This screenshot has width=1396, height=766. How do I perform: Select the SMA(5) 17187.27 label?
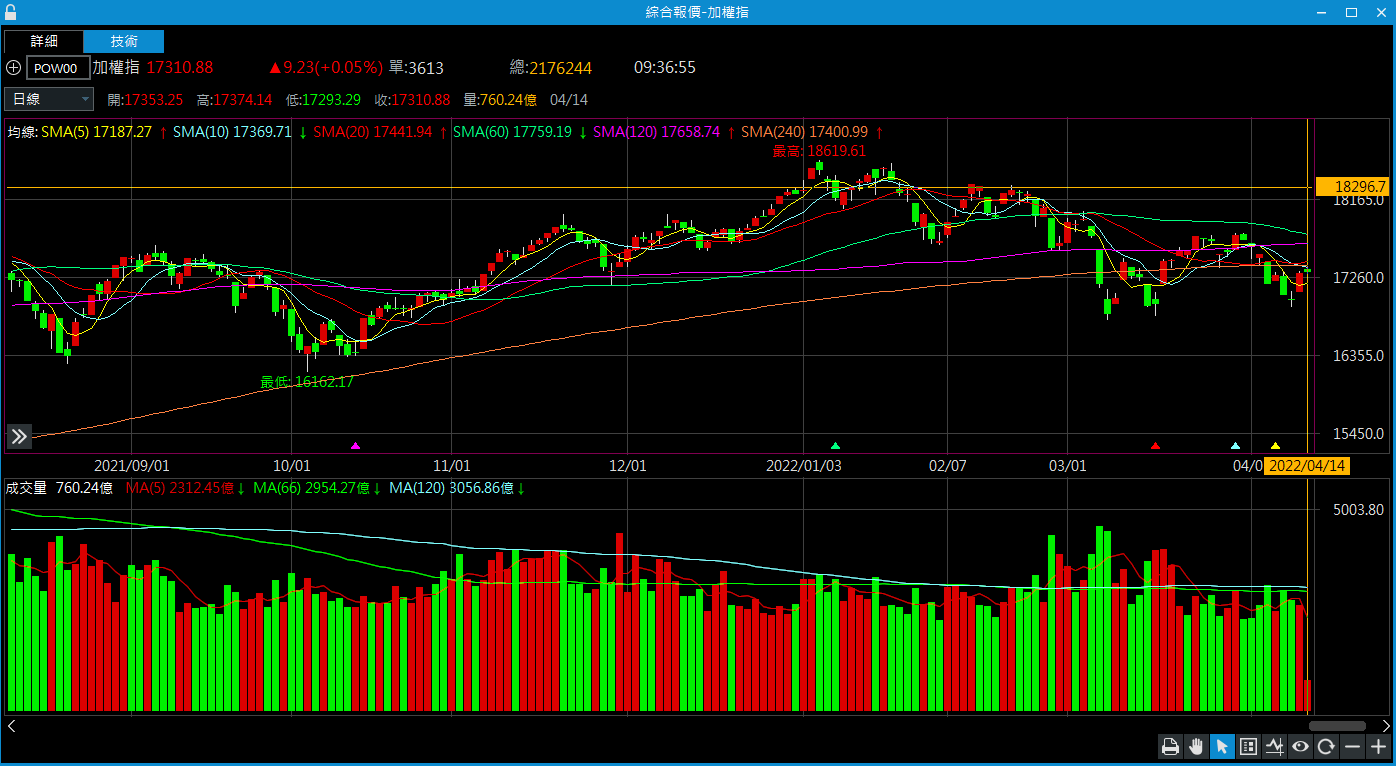point(96,132)
